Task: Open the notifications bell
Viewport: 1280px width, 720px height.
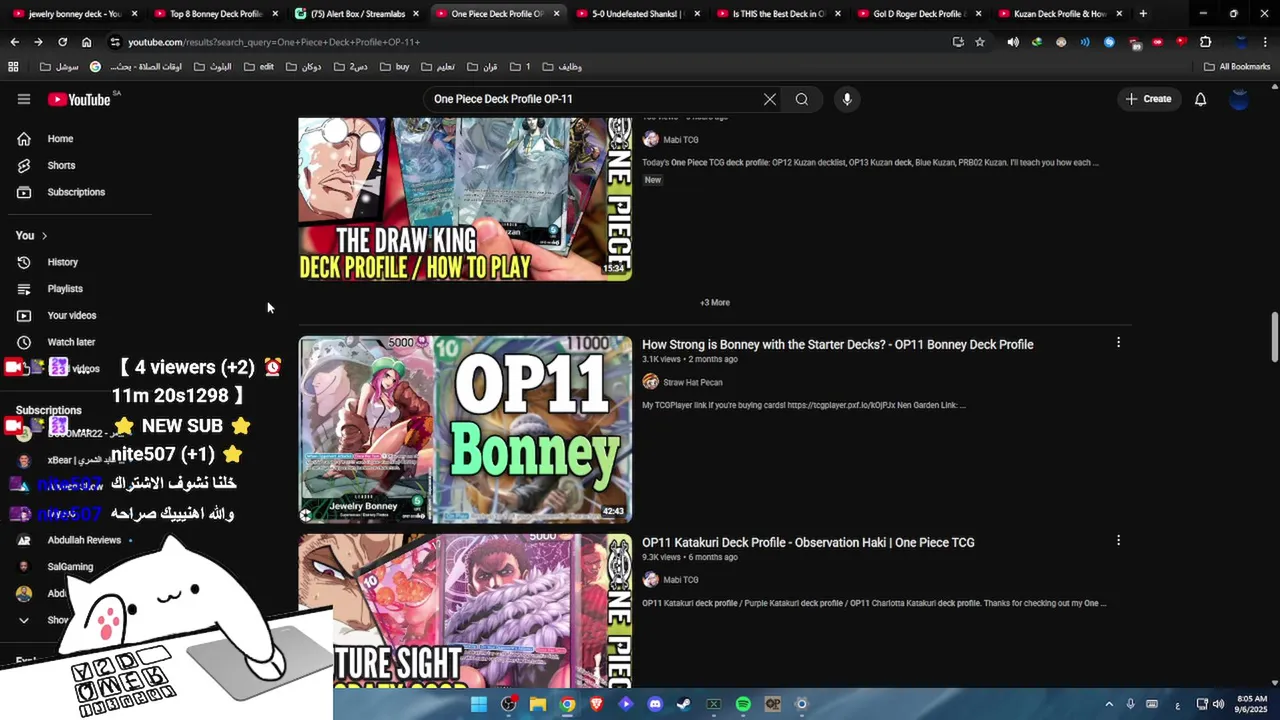Action: click(1200, 99)
